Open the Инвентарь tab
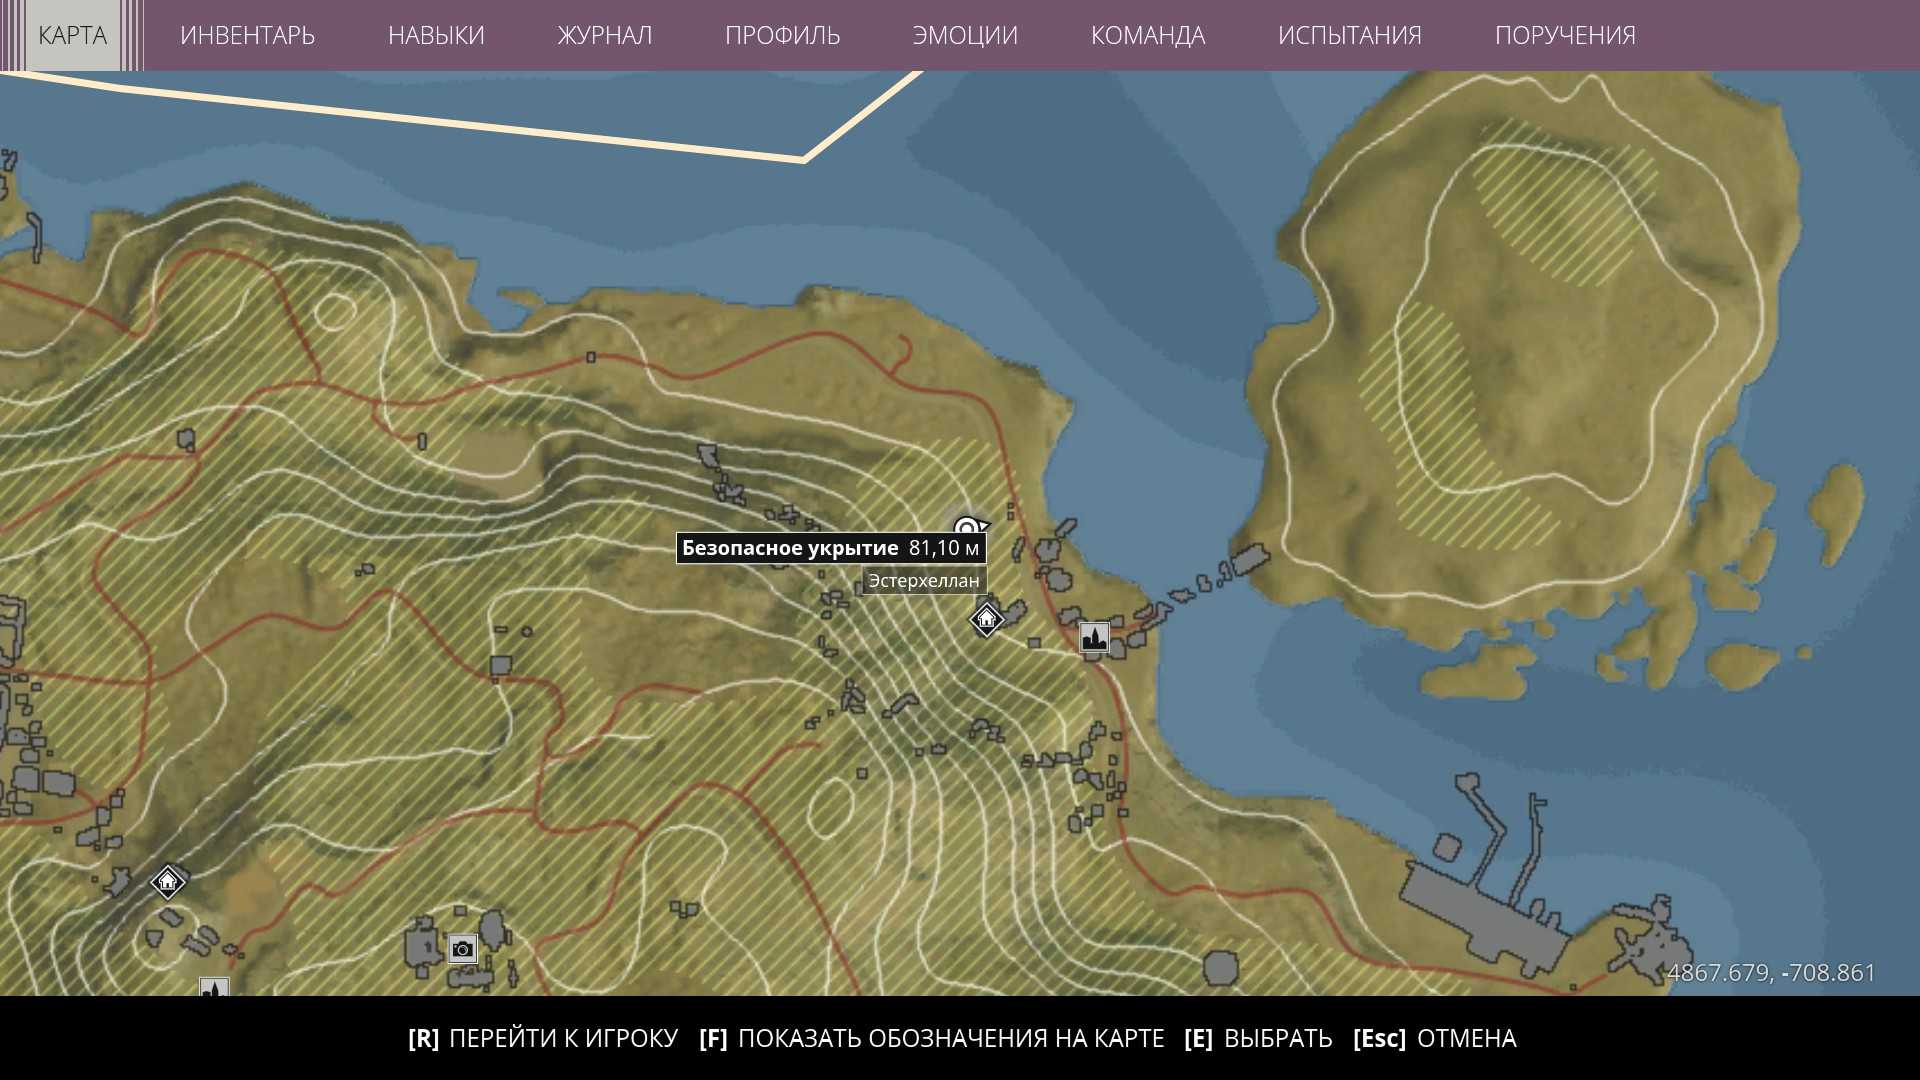 [x=247, y=35]
